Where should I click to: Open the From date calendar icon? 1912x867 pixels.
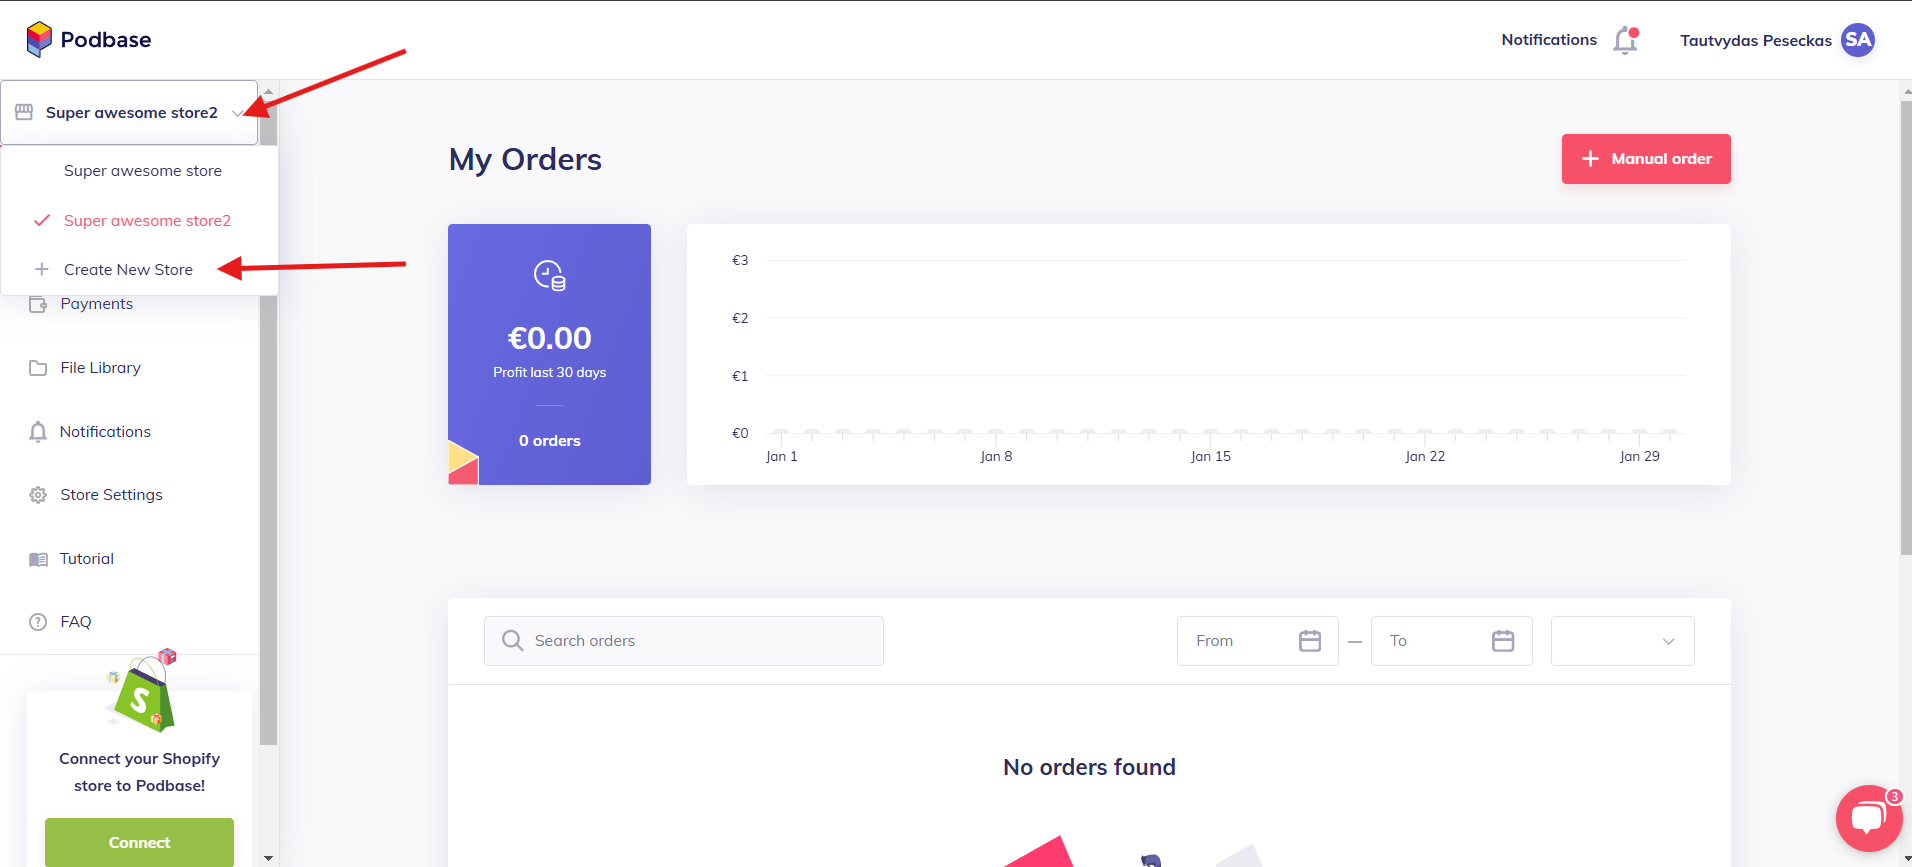(x=1309, y=641)
